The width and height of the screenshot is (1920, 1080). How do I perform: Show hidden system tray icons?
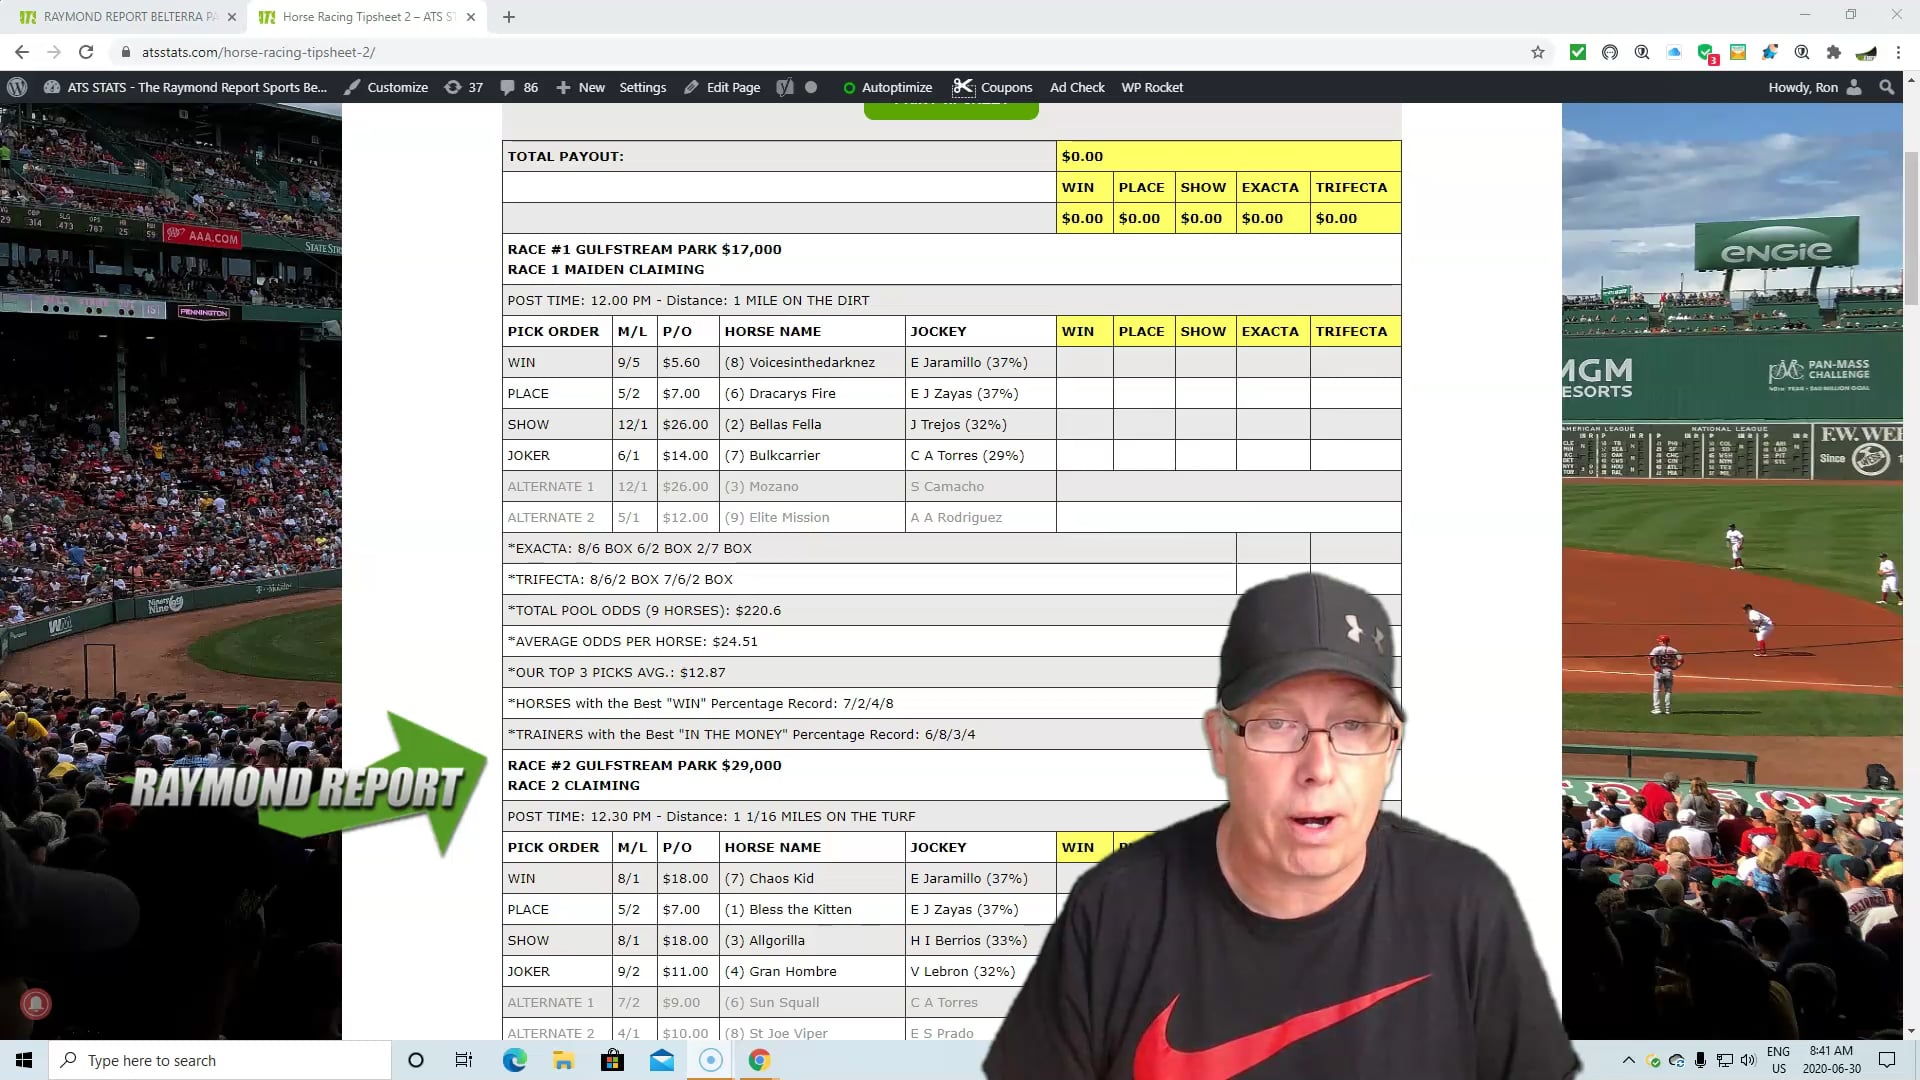[1628, 1060]
